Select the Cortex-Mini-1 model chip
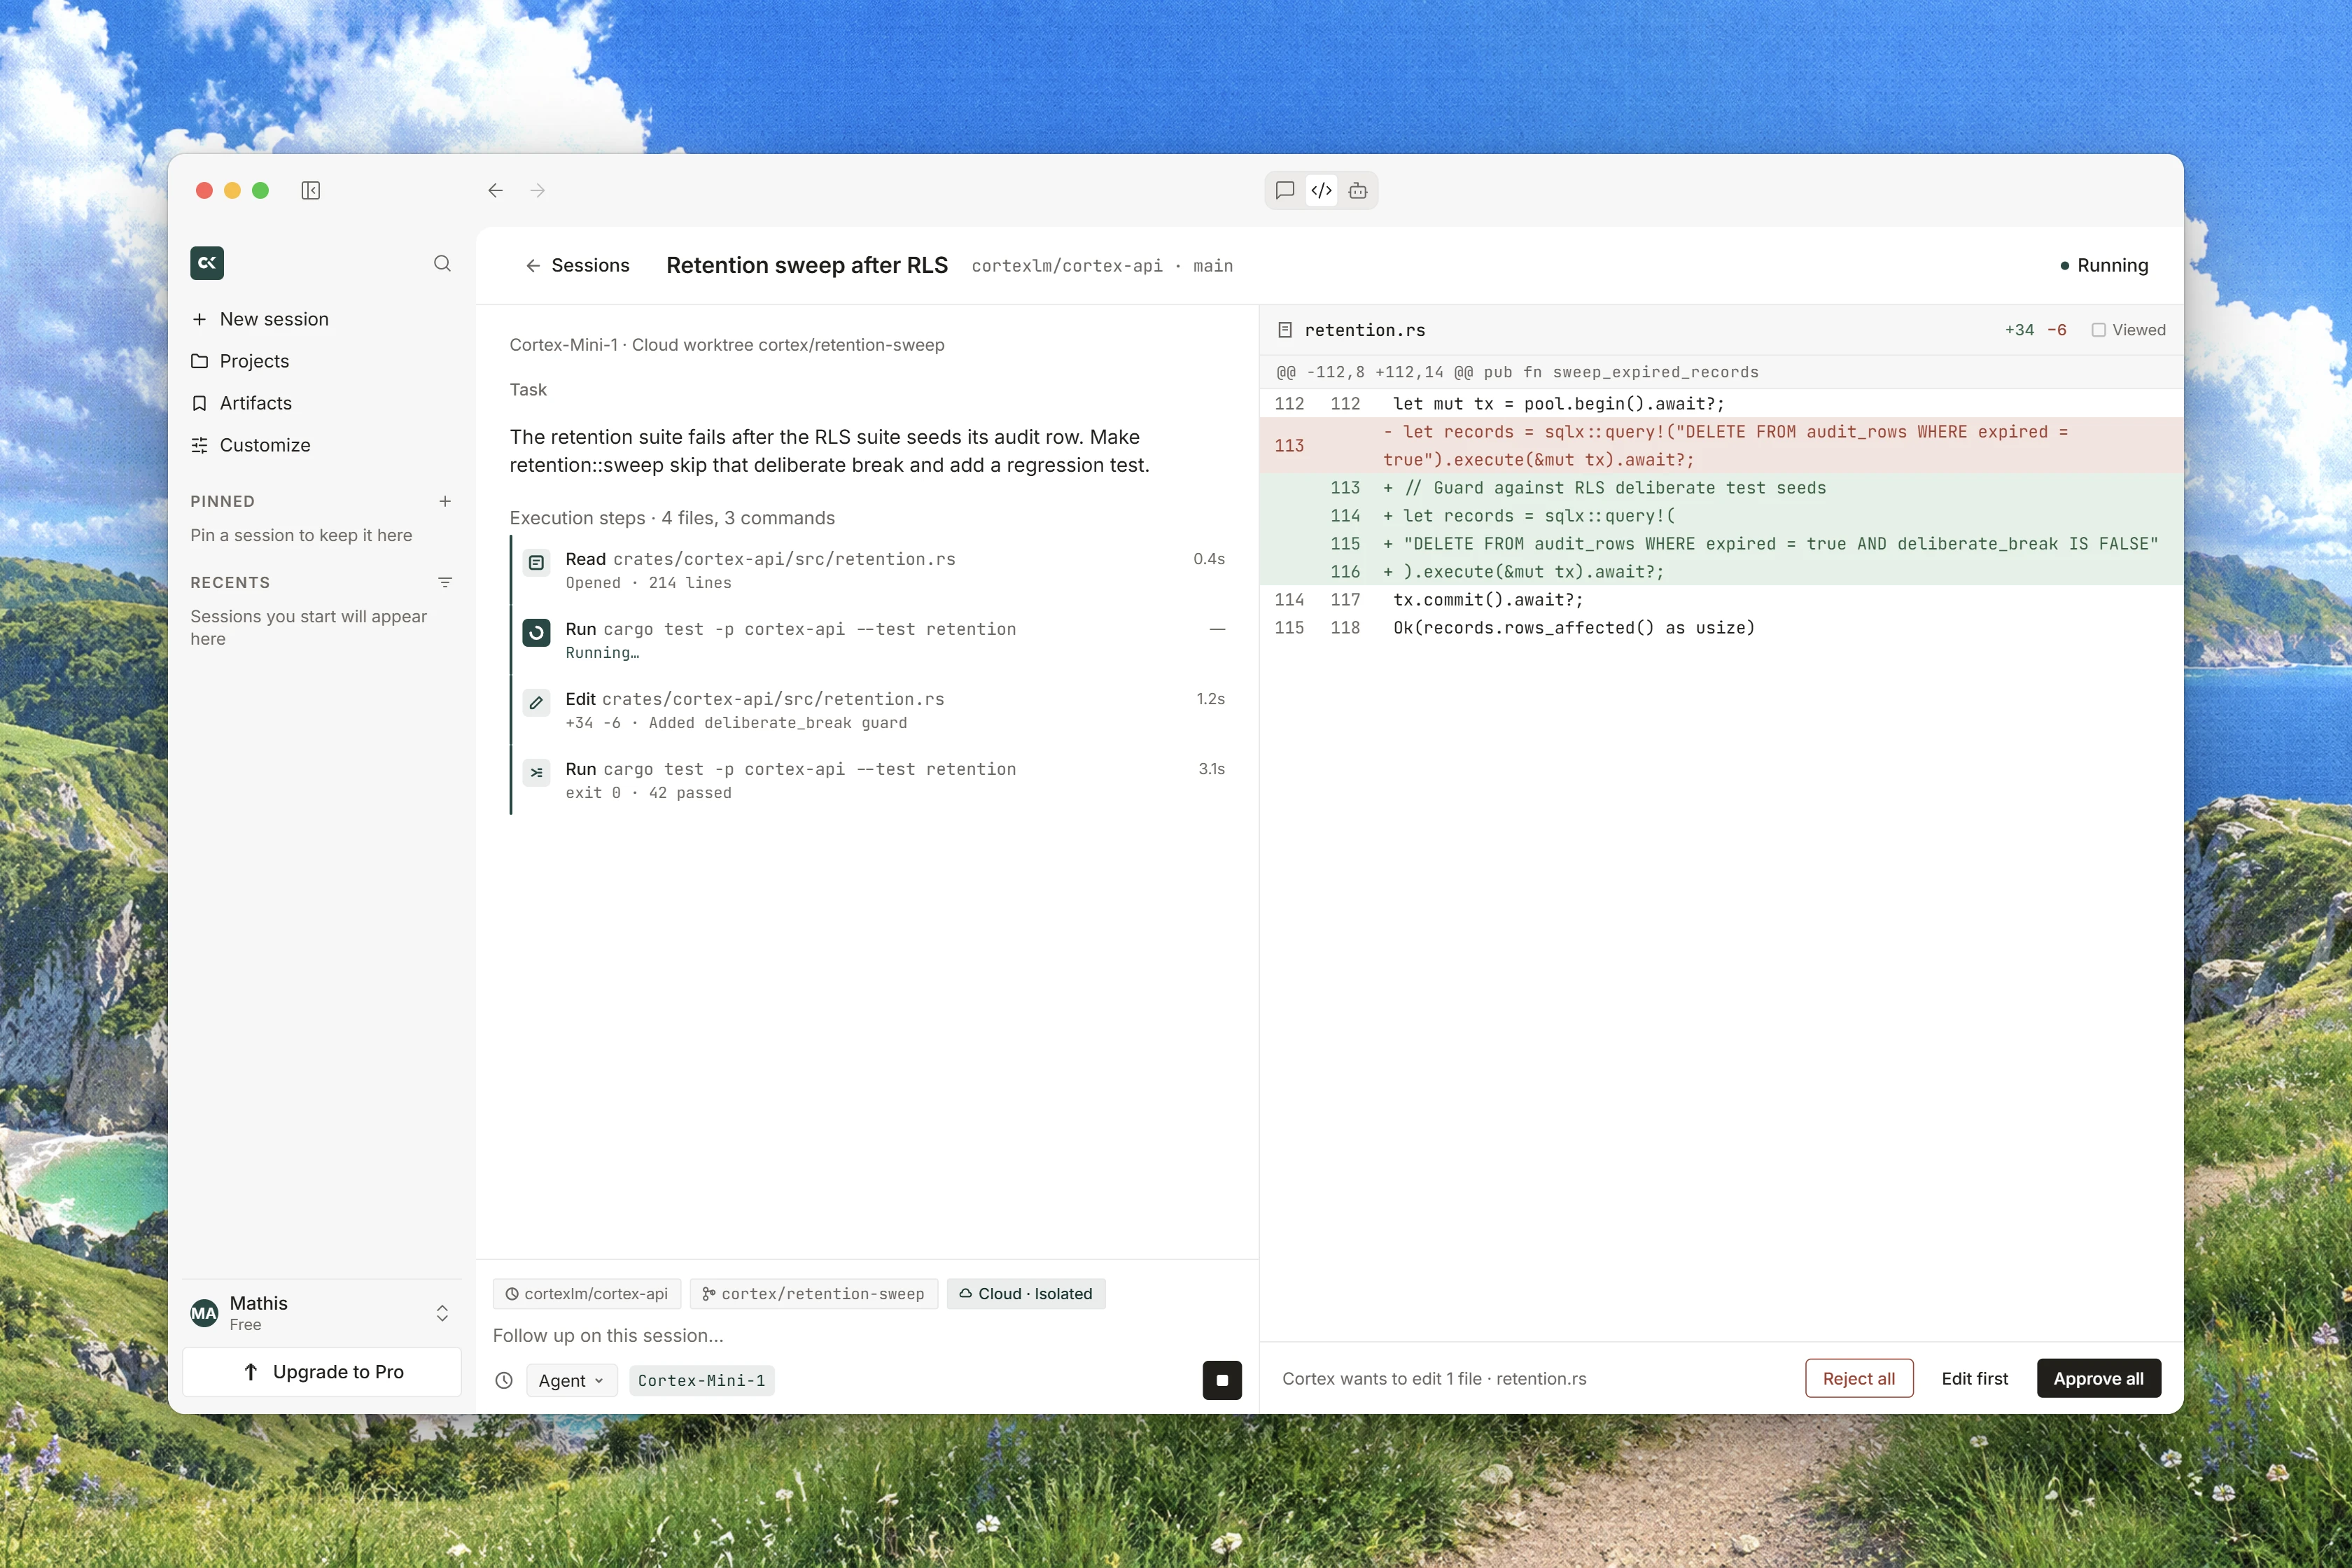 pyautogui.click(x=701, y=1380)
